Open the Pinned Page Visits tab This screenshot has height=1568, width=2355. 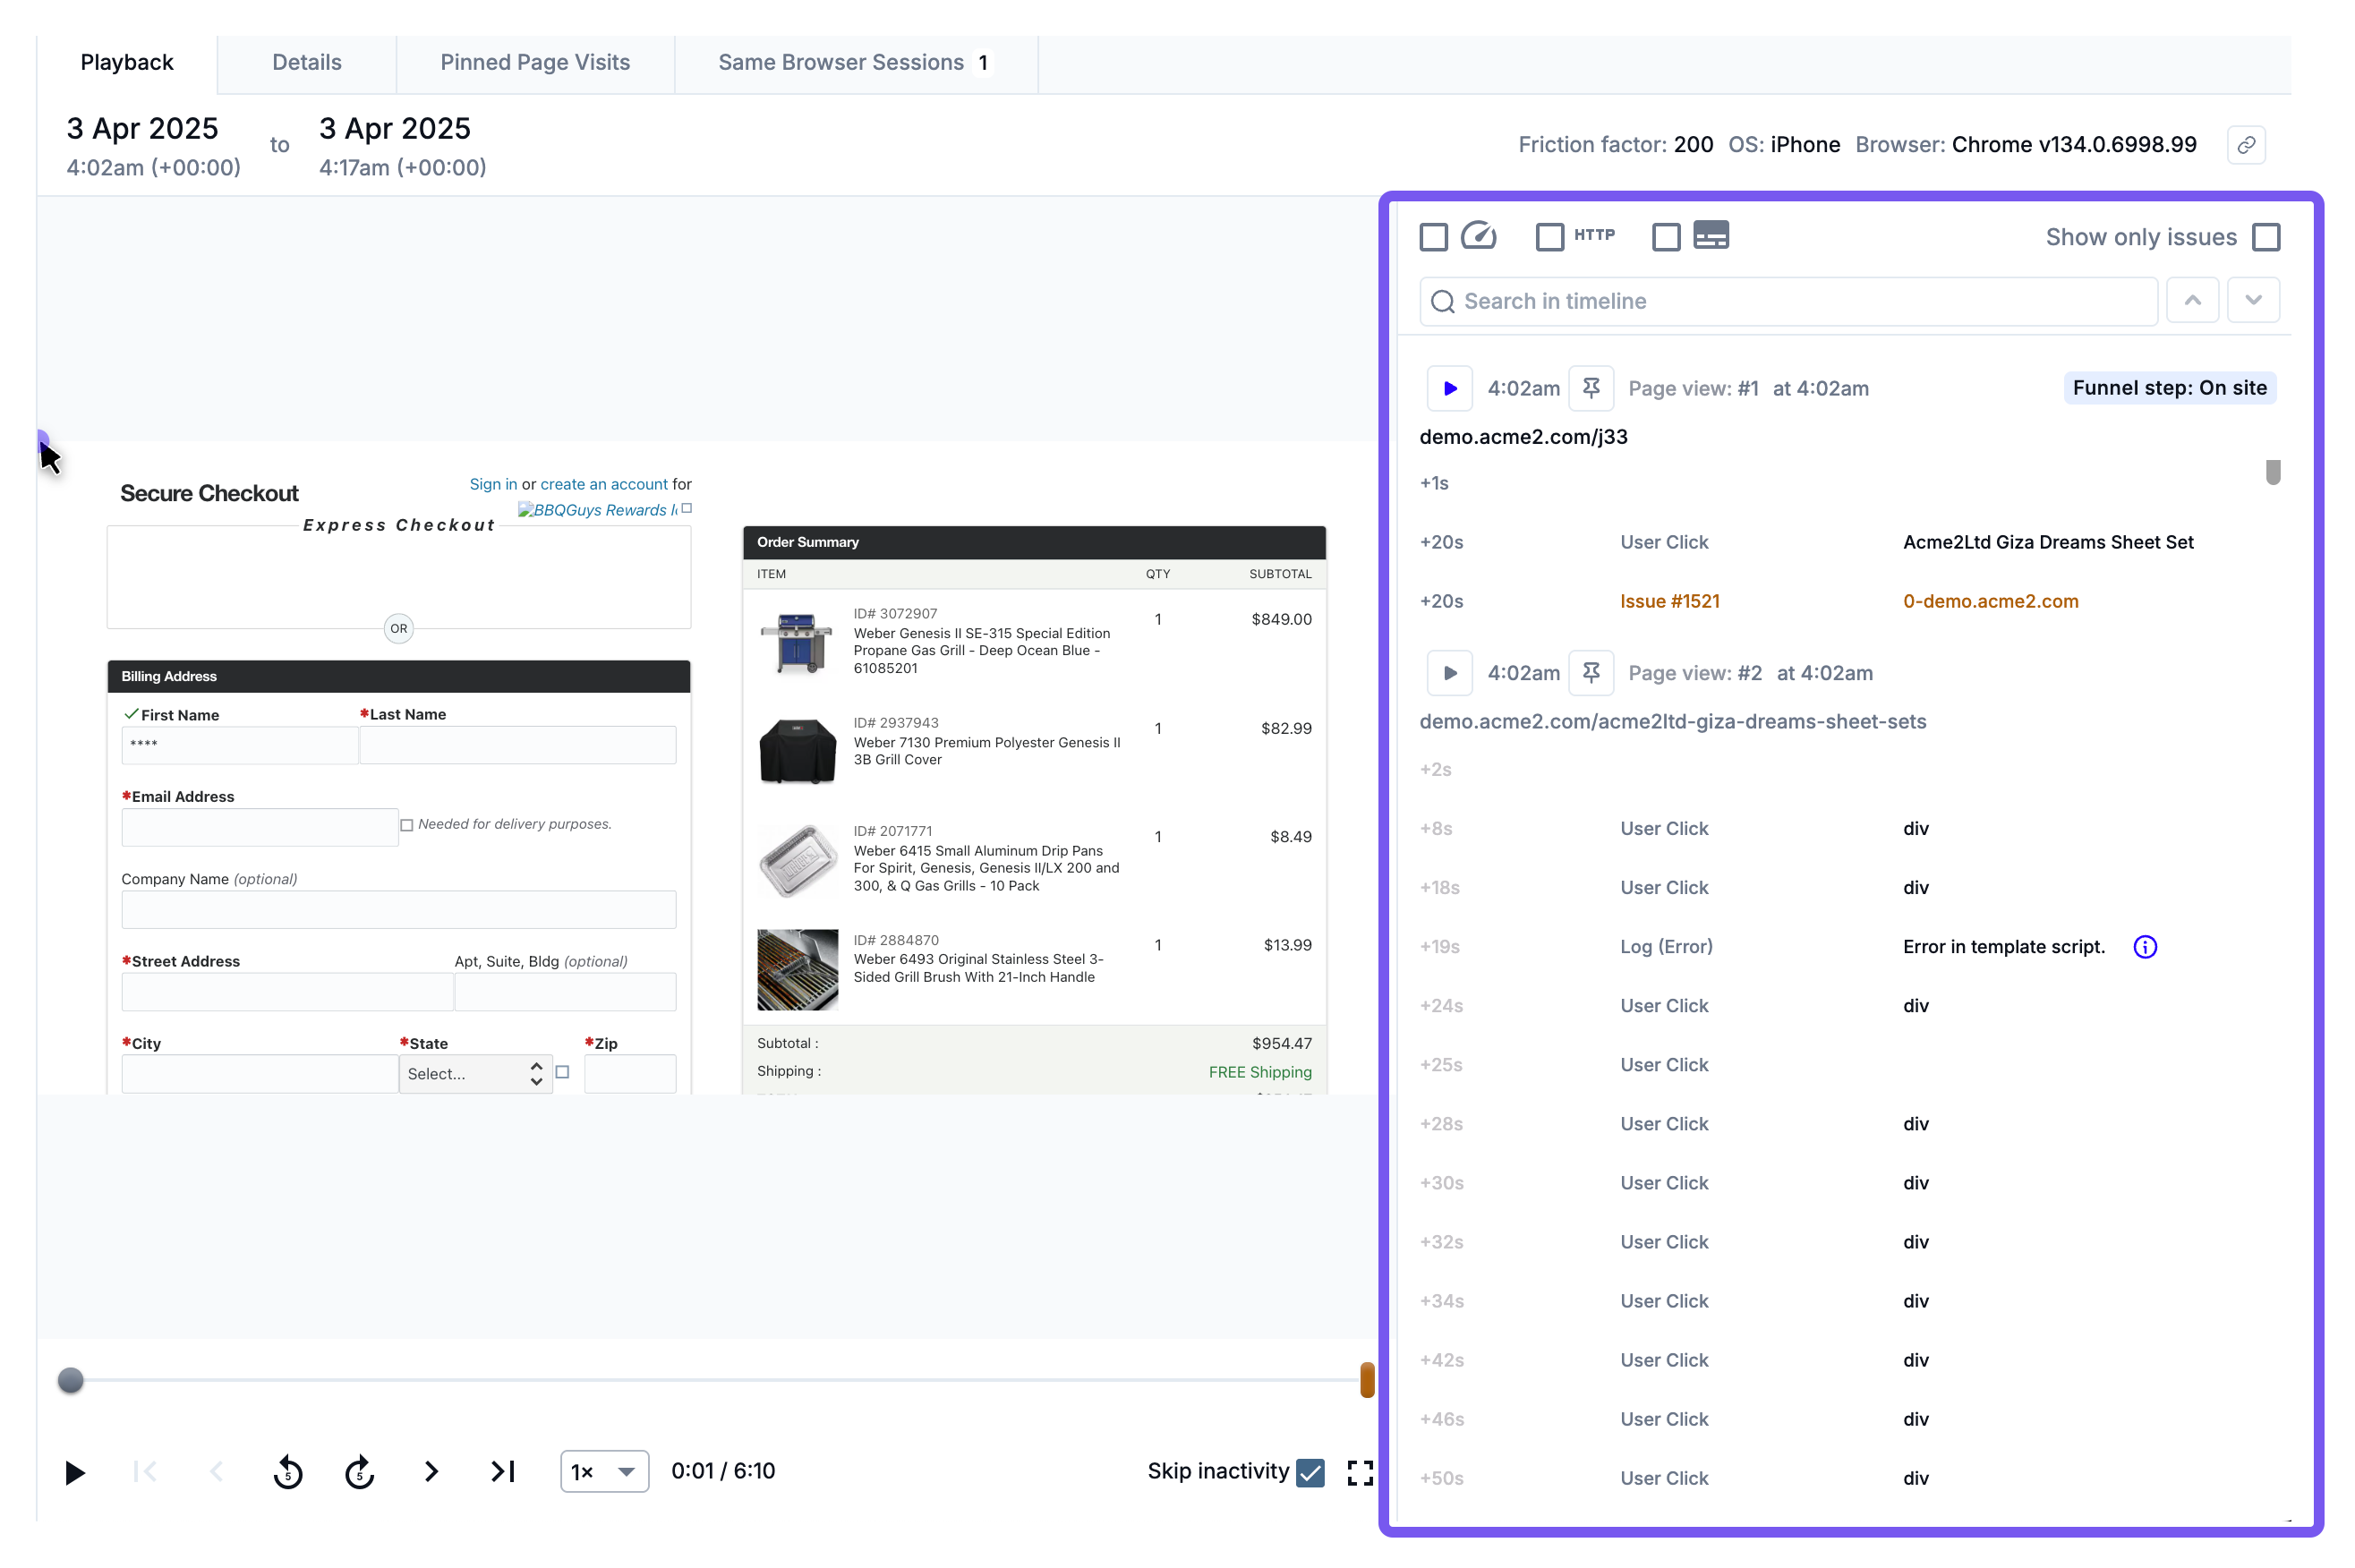click(535, 62)
